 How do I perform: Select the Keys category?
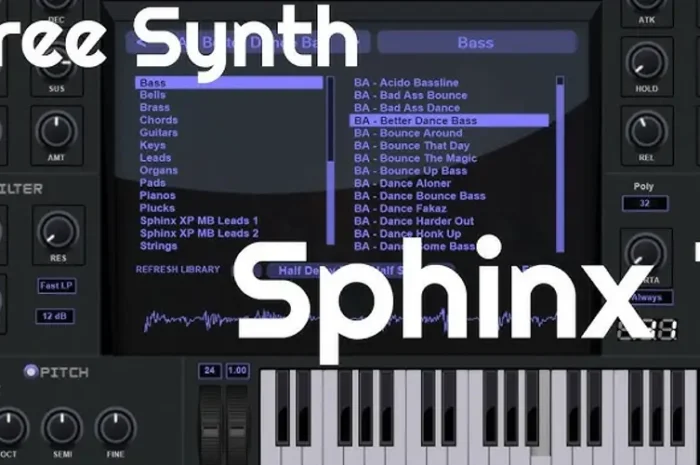pos(152,145)
